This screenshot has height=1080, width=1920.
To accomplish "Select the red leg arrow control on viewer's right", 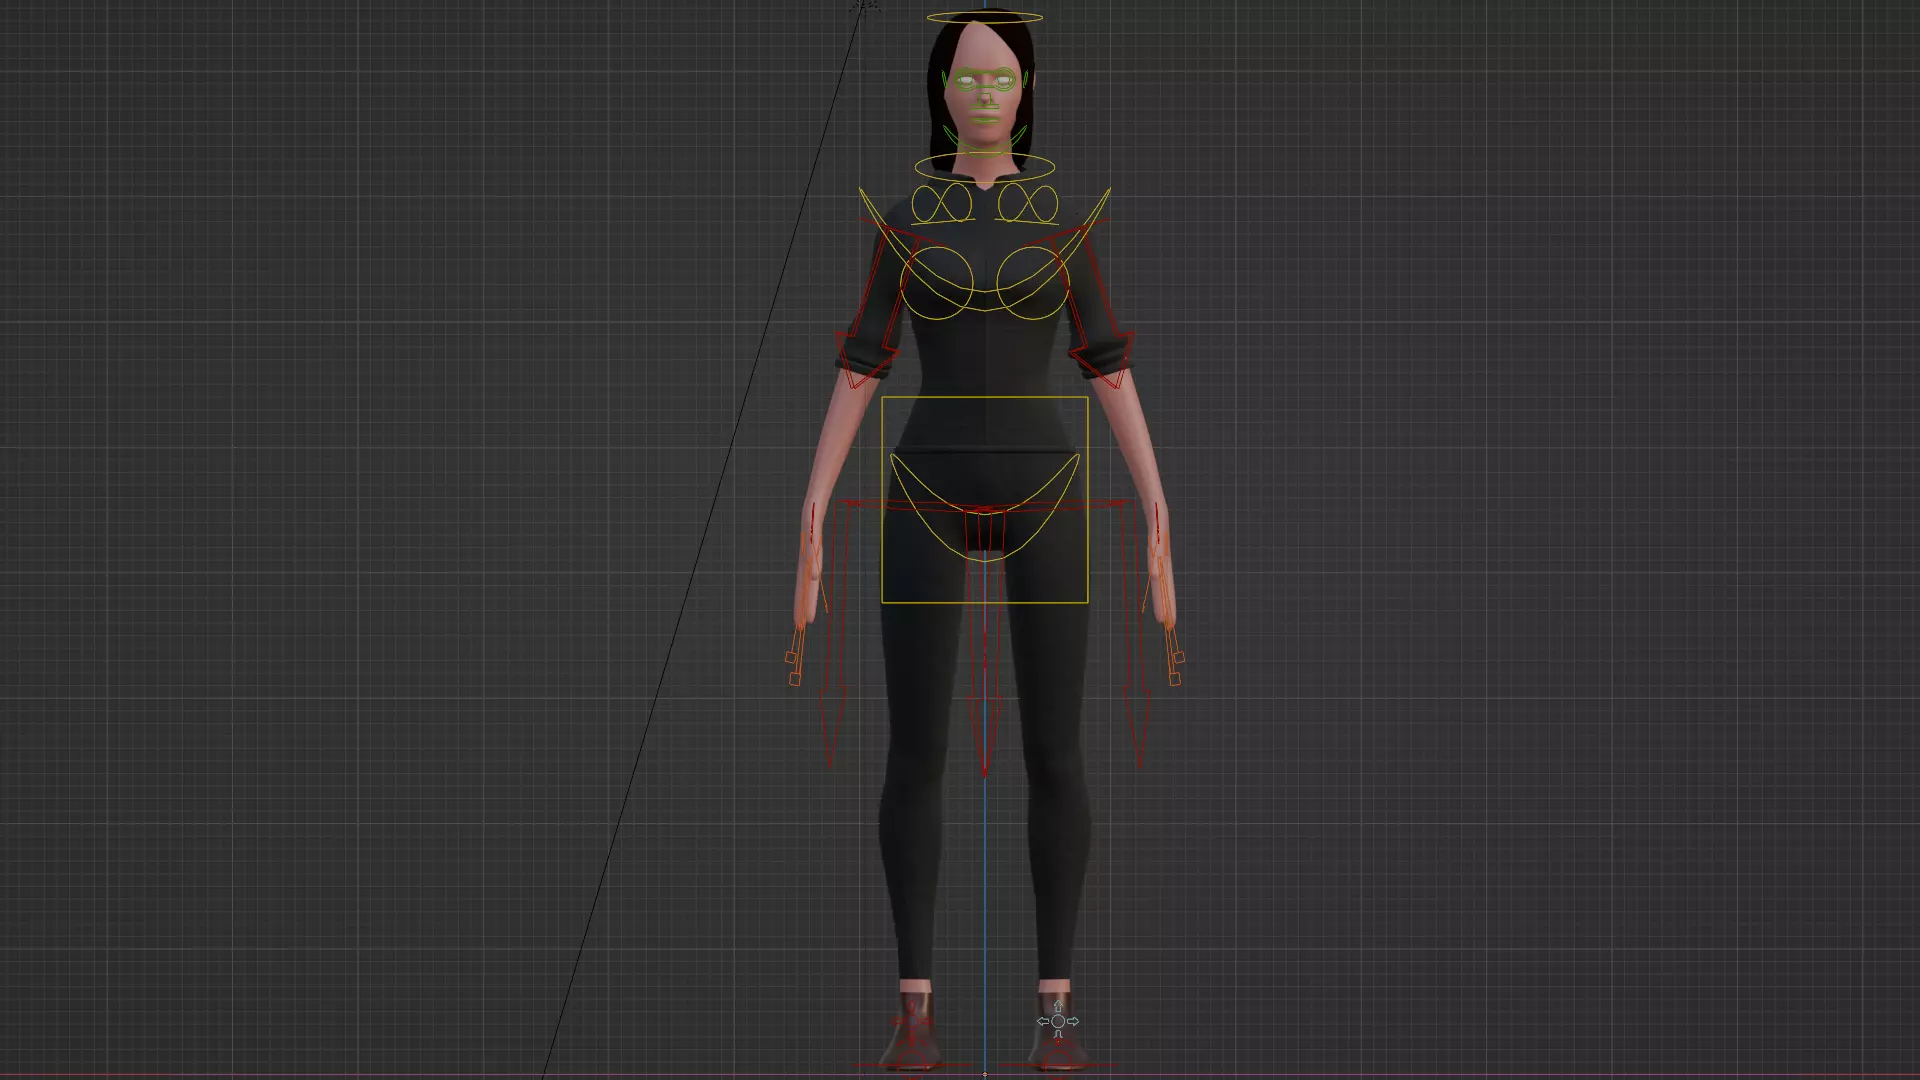I will pos(1138,635).
